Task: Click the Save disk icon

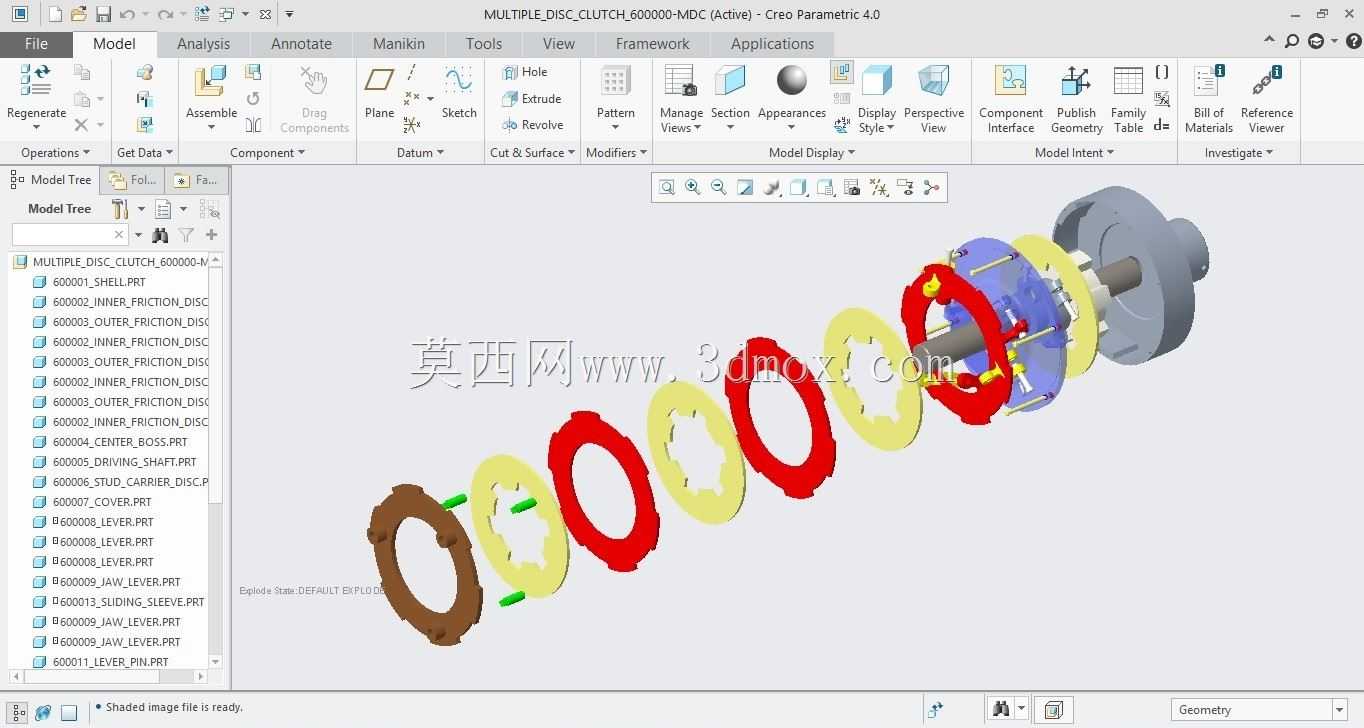Action: [103, 14]
